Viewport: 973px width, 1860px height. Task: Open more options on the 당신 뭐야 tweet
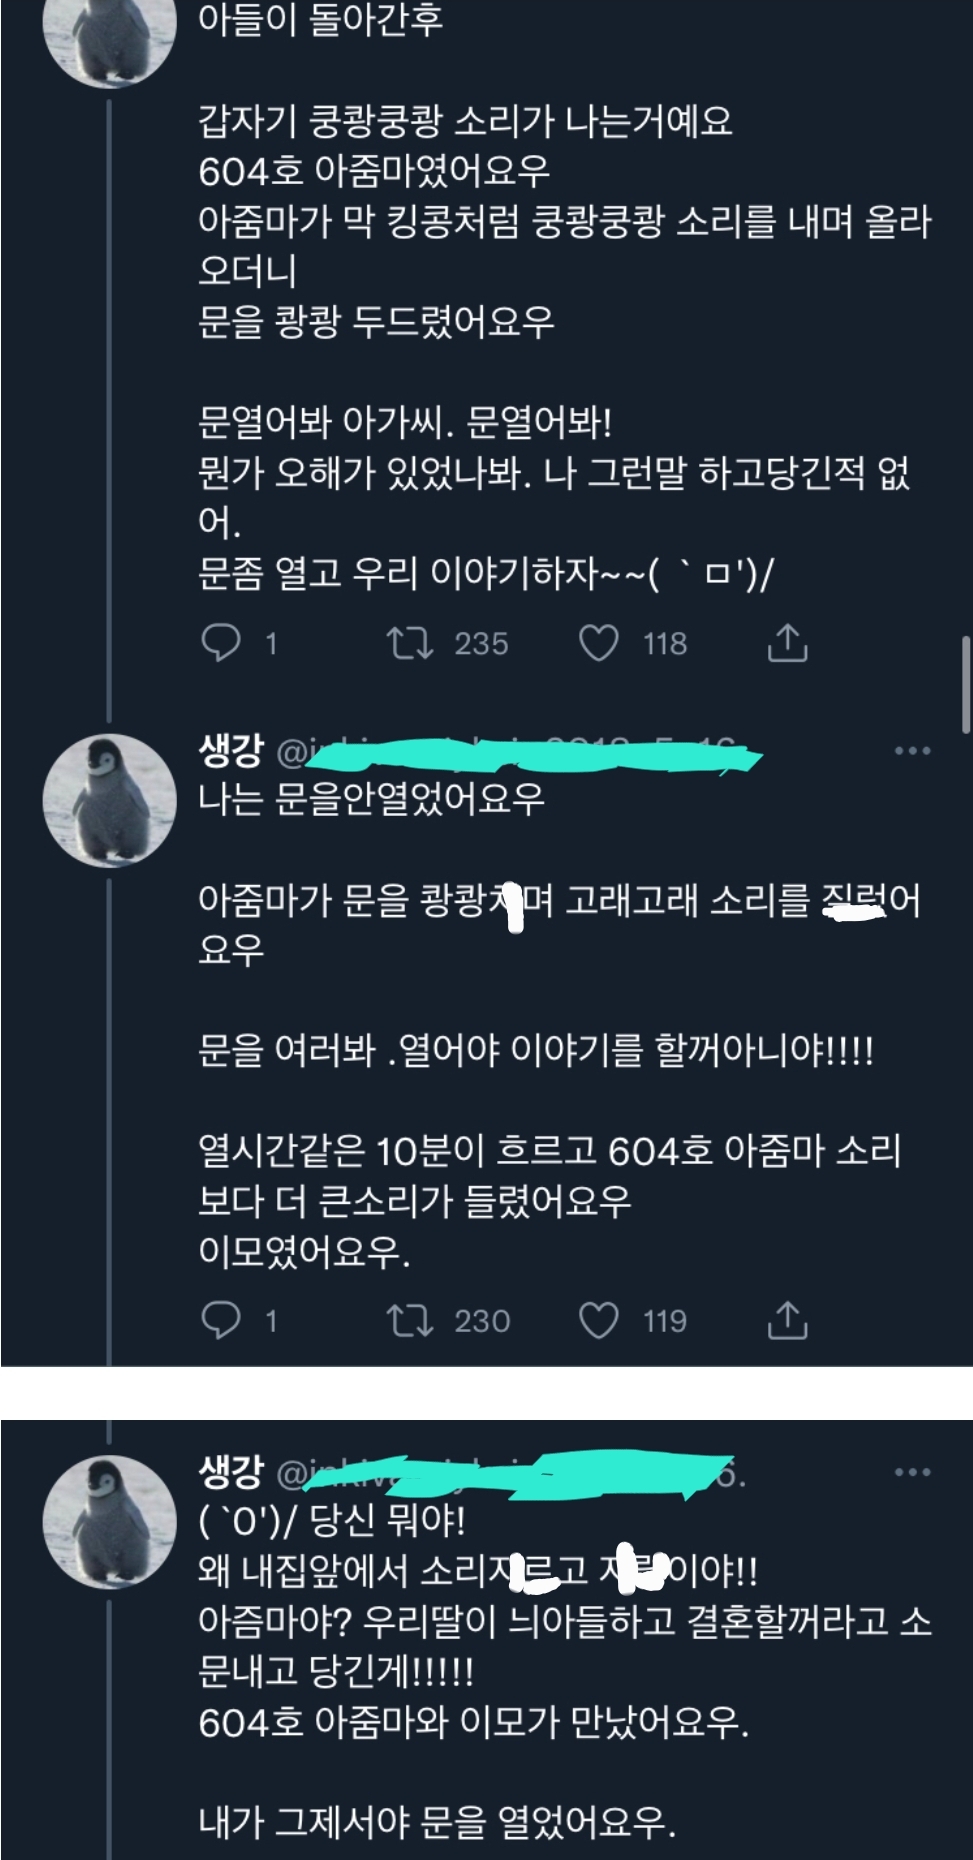(912, 1472)
